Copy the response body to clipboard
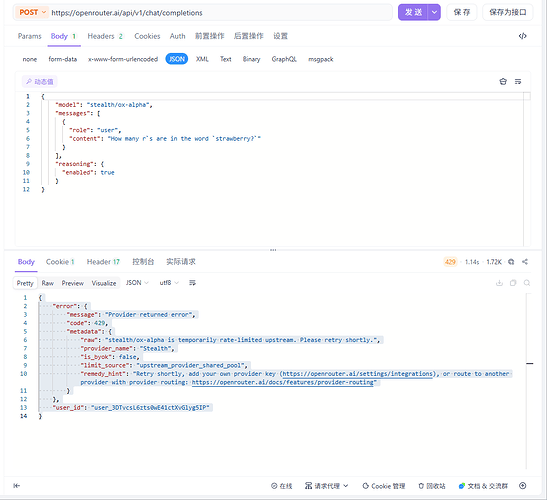The width and height of the screenshot is (547, 500). (x=513, y=283)
